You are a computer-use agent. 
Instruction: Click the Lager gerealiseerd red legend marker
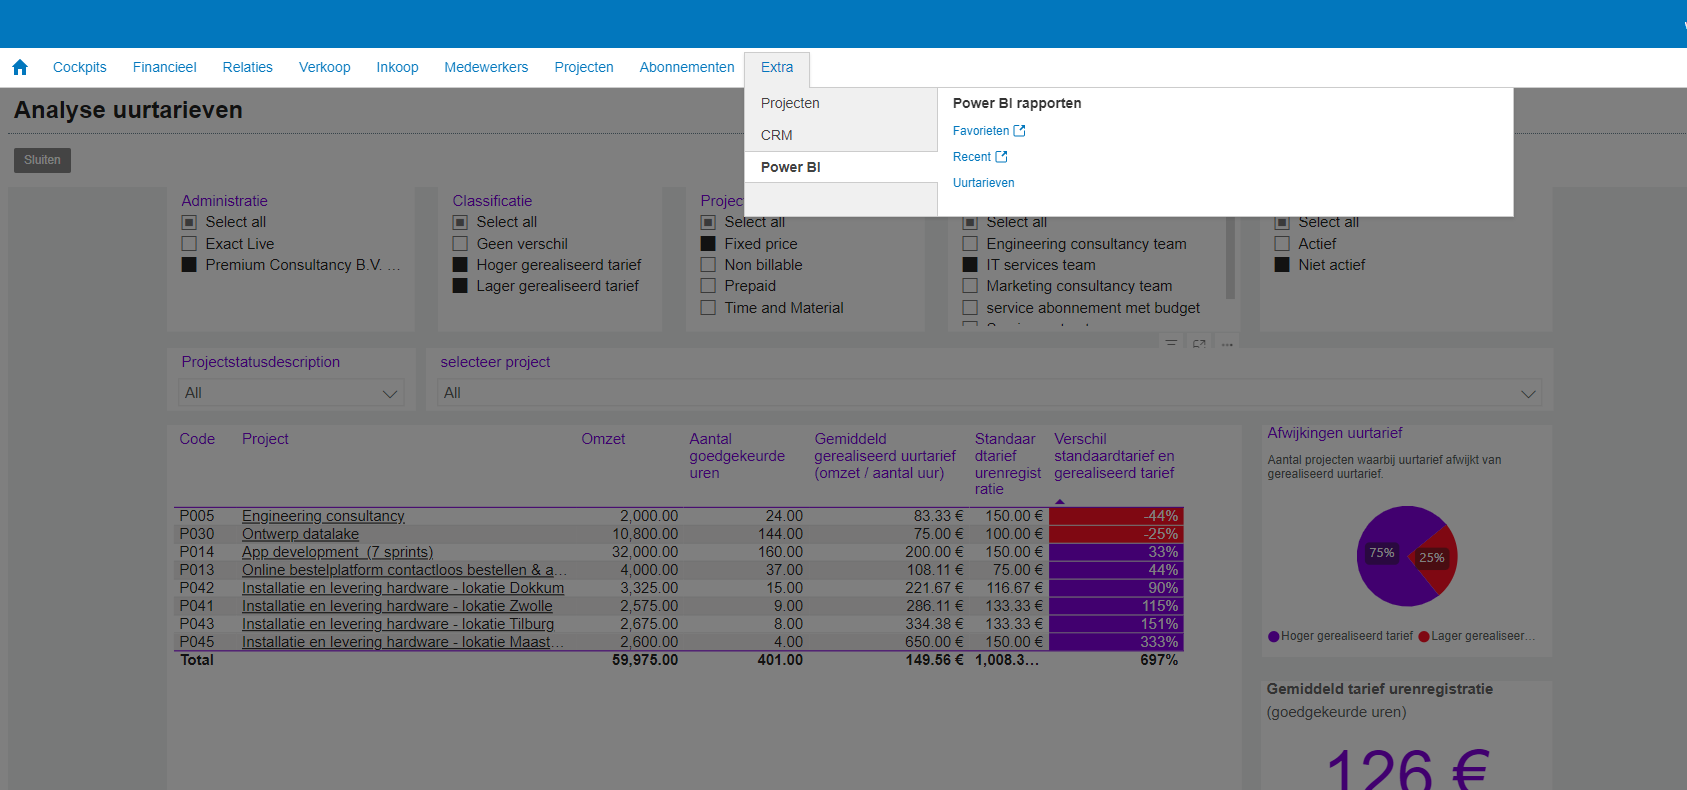[x=1424, y=636]
